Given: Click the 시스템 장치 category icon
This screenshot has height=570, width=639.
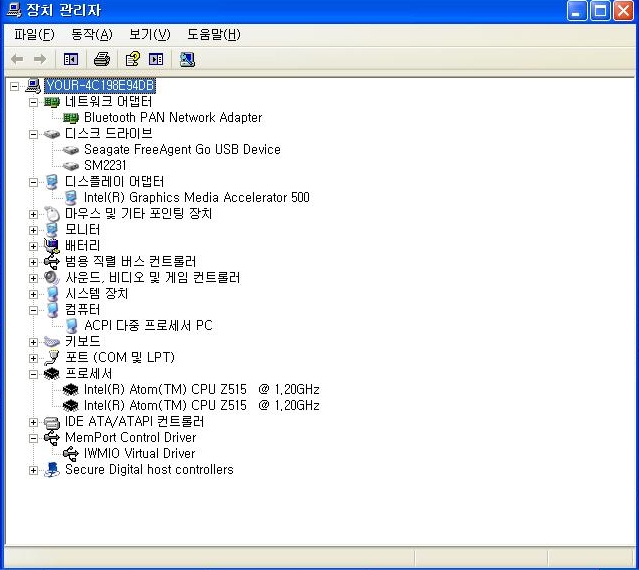Looking at the screenshot, I should pos(52,294).
